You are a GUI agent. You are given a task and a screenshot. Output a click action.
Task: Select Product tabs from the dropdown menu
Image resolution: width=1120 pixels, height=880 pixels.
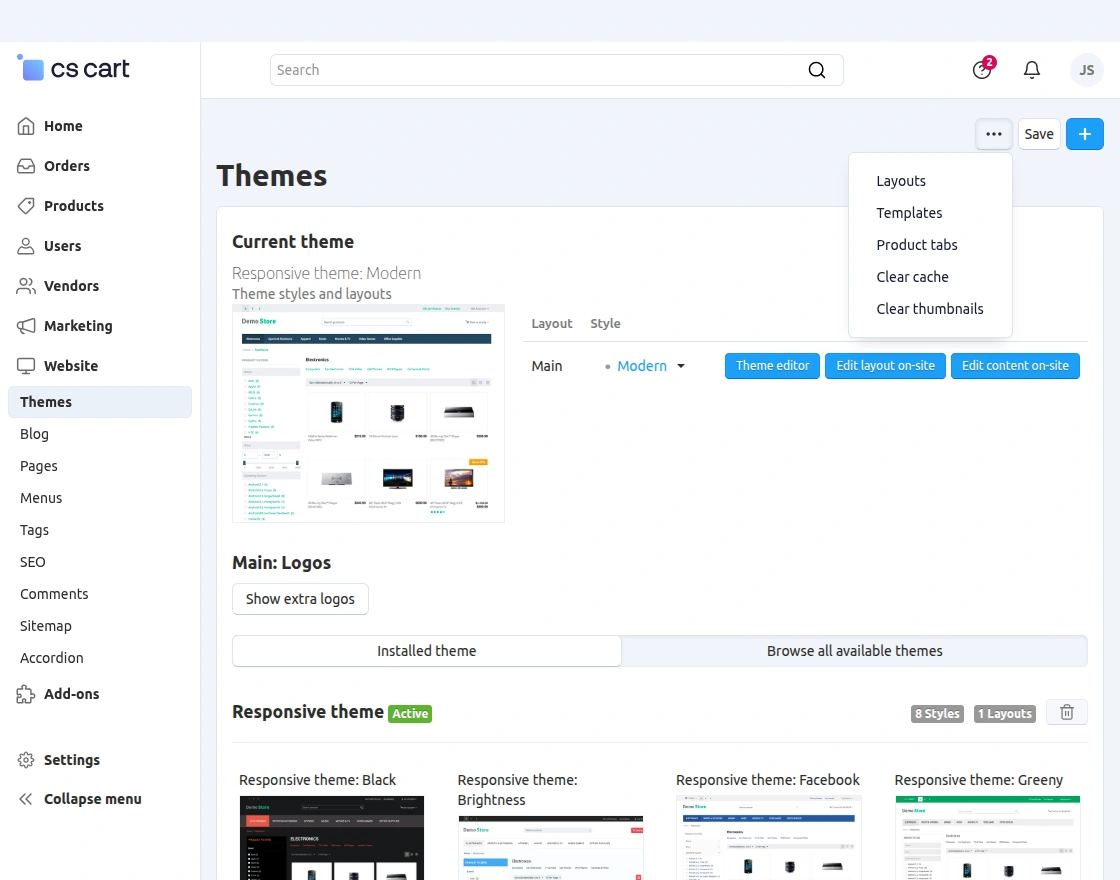[916, 245]
